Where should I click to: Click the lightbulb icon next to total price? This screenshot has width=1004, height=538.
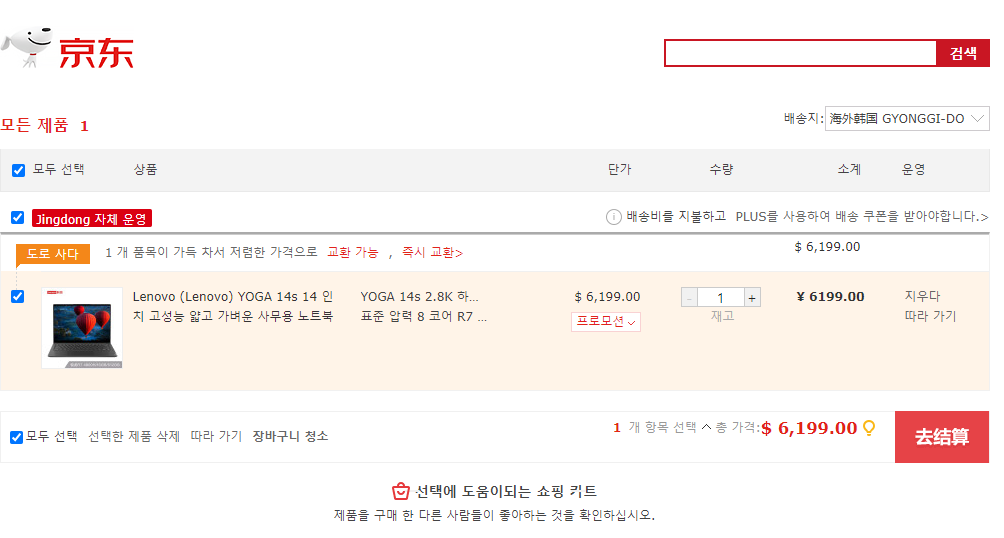[x=869, y=428]
